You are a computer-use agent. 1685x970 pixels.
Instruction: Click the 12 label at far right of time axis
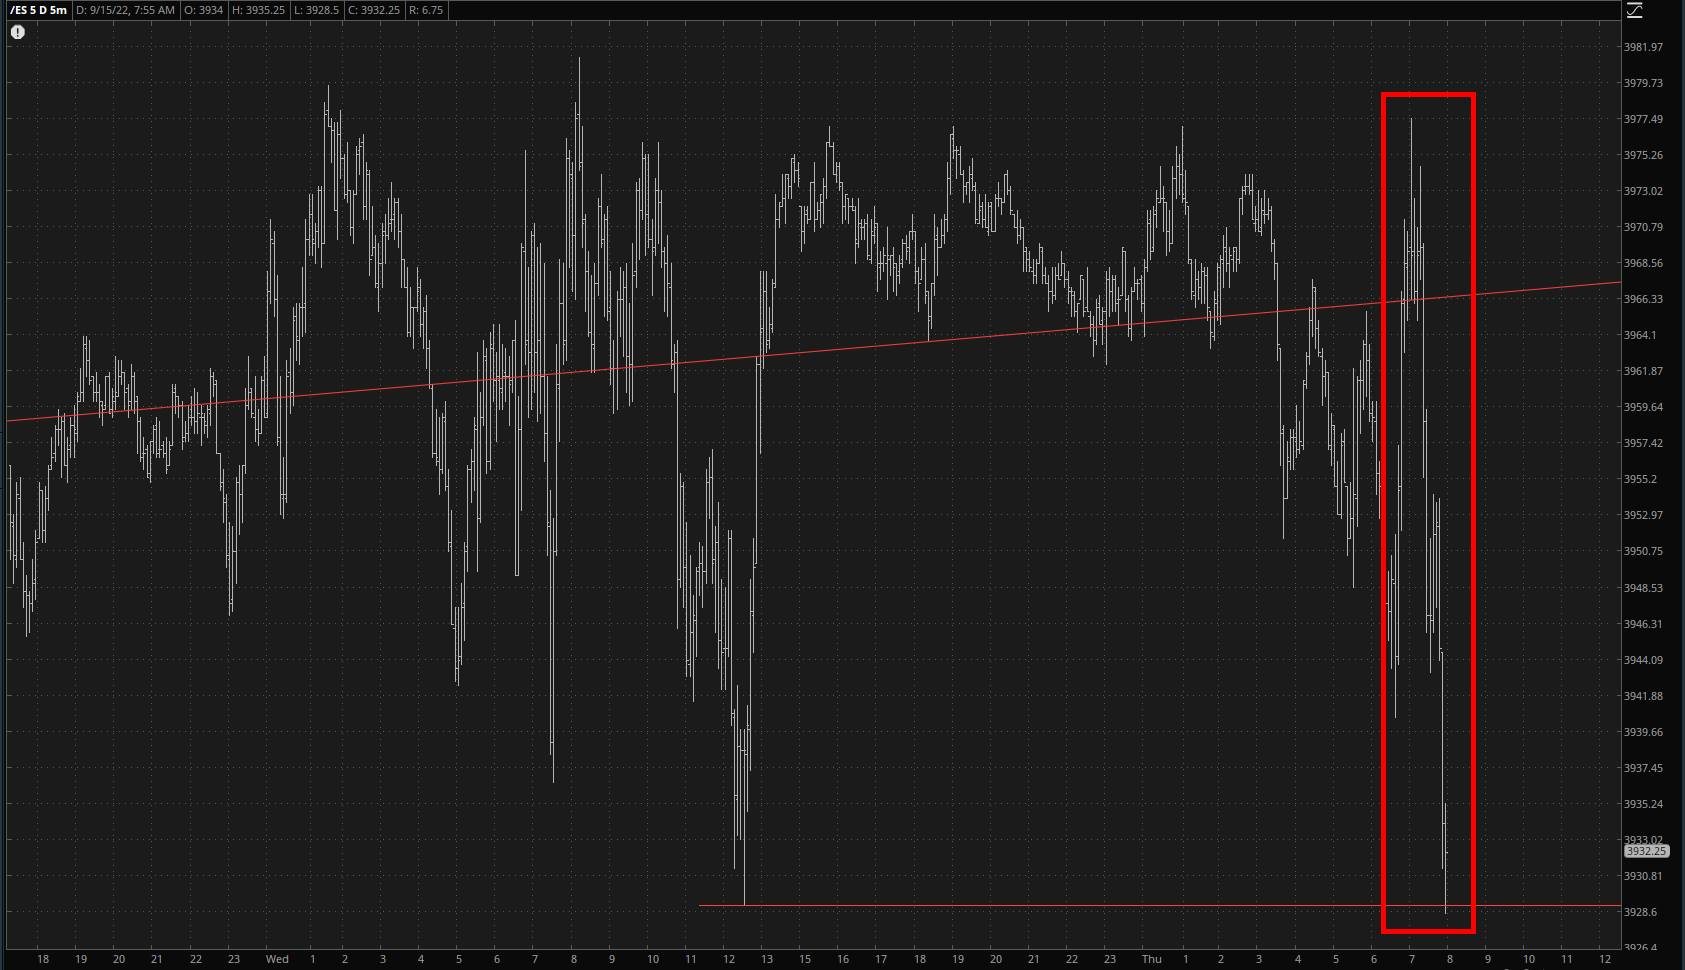1605,959
